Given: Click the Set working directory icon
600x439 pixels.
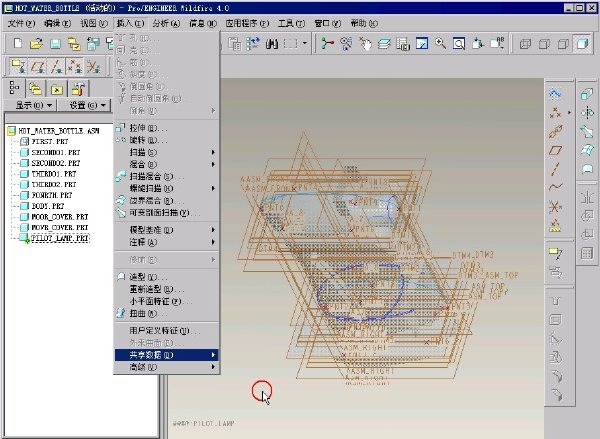Looking at the screenshot, I should 74,44.
